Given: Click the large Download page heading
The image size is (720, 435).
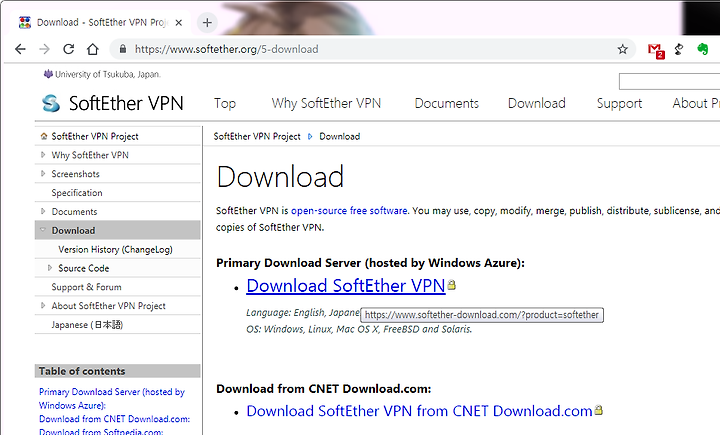Looking at the screenshot, I should click(280, 176).
